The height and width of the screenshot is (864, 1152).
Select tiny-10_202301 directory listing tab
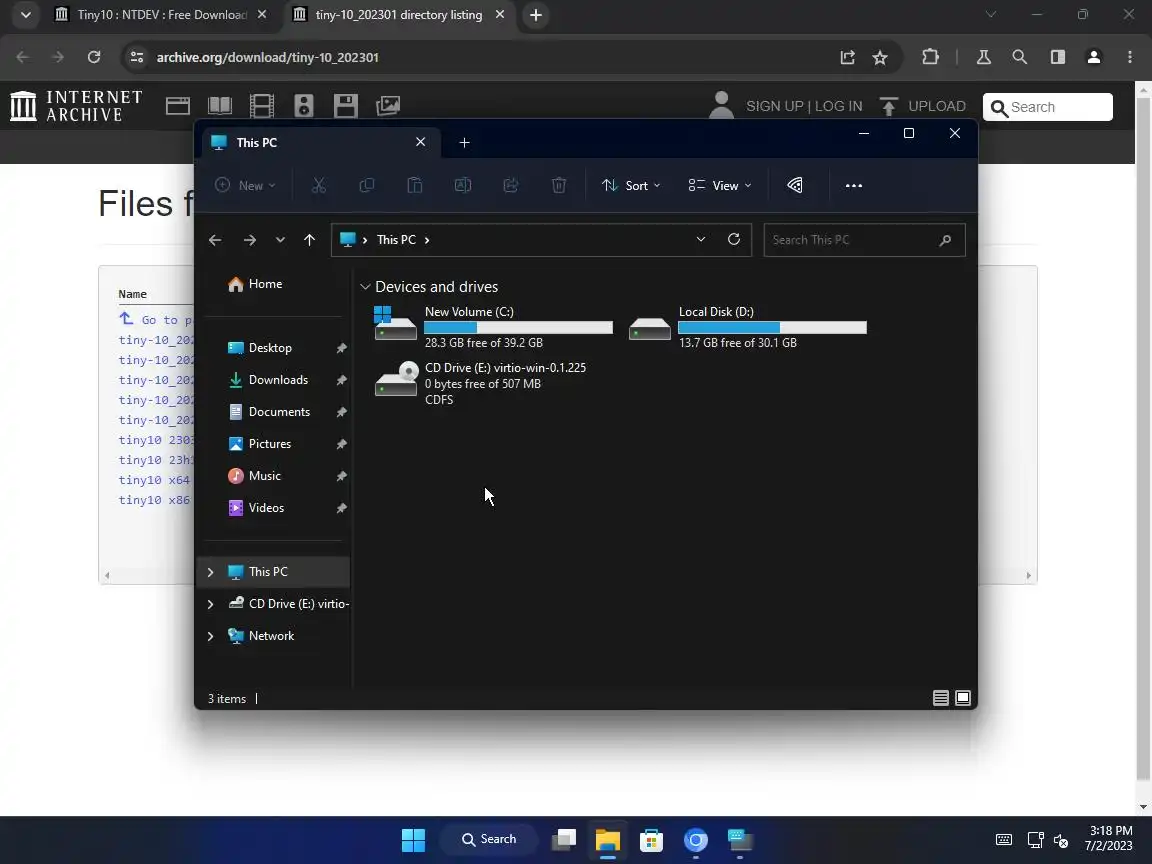pyautogui.click(x=399, y=15)
